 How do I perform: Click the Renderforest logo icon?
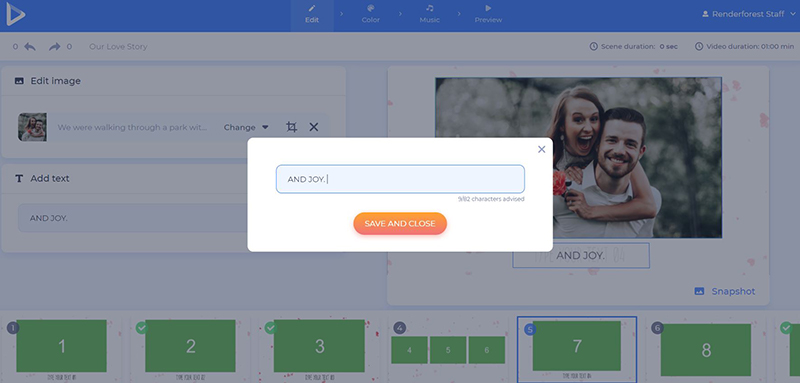tap(15, 14)
